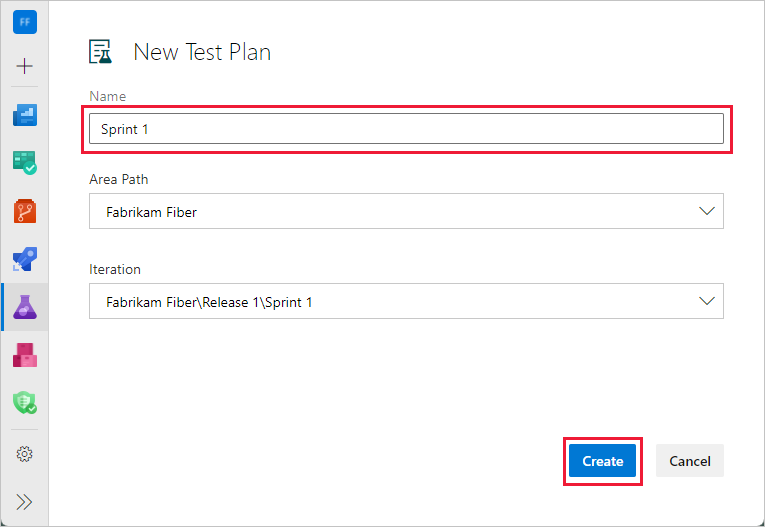Open the Repos hub icon

[x=25, y=211]
